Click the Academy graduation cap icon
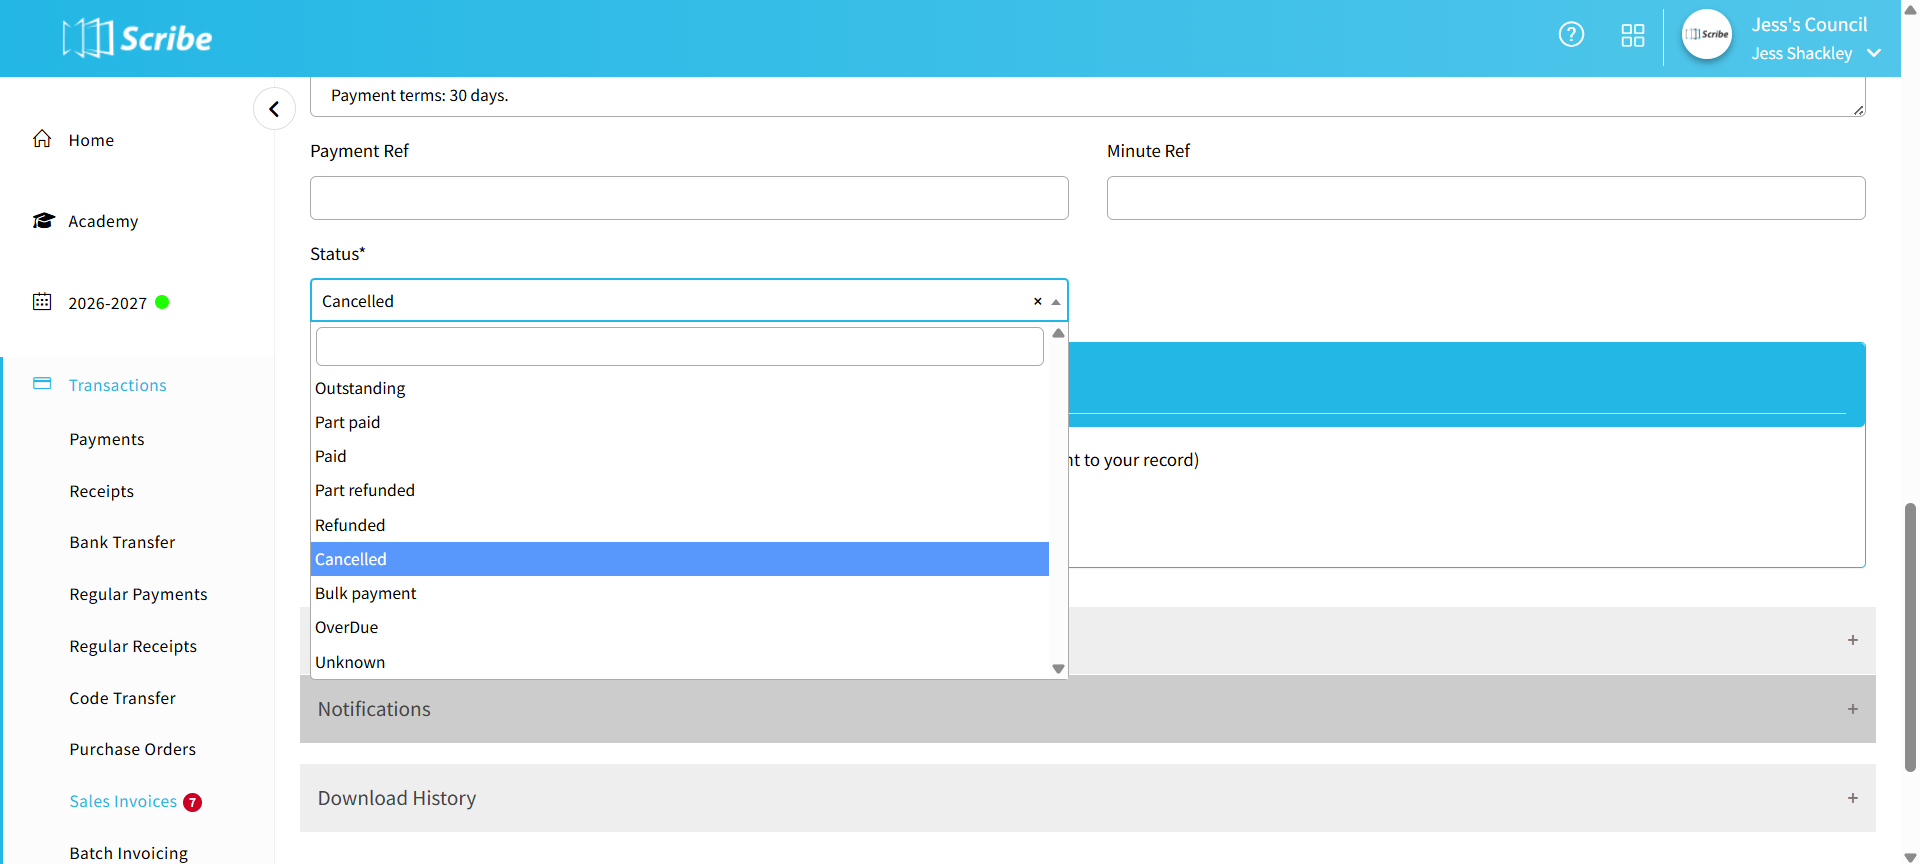Image resolution: width=1920 pixels, height=864 pixels. pyautogui.click(x=43, y=220)
